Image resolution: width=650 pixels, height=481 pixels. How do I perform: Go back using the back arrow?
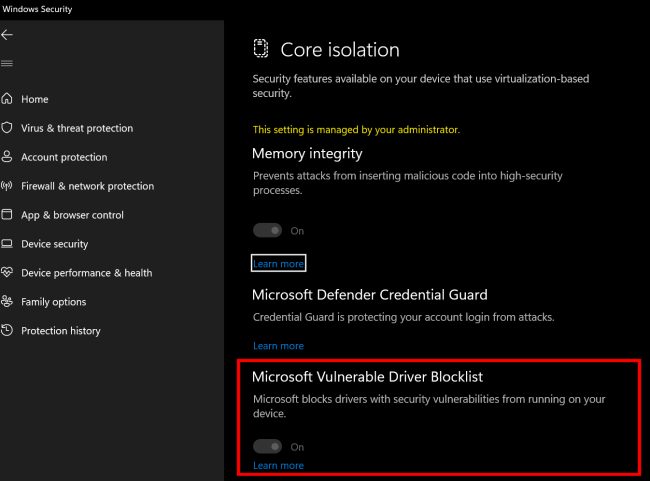tap(7, 35)
